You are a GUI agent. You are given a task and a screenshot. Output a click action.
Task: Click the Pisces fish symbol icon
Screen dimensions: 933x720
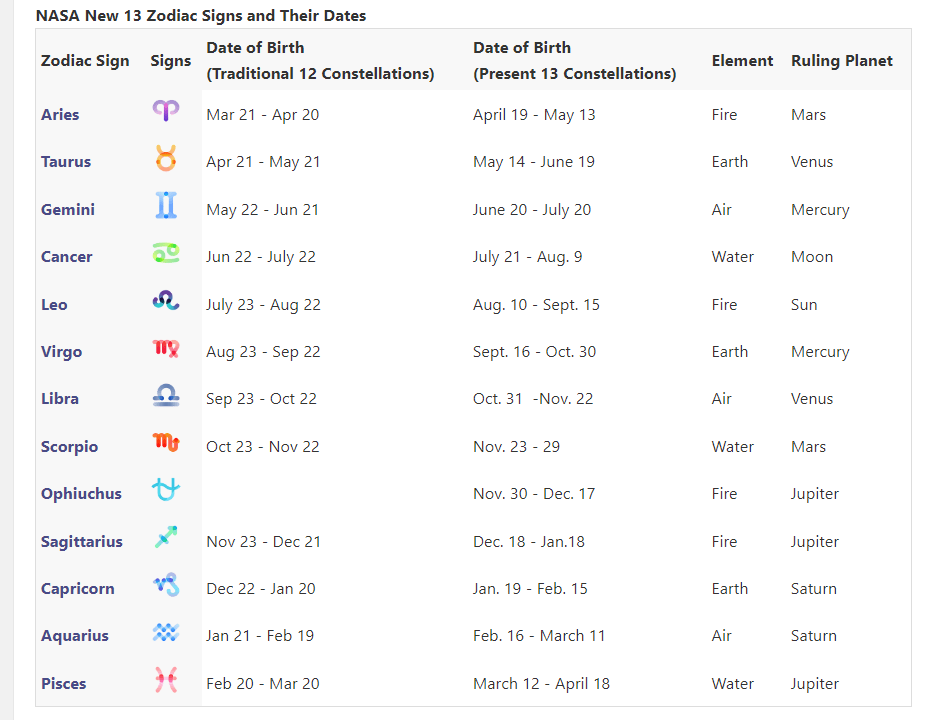click(166, 680)
